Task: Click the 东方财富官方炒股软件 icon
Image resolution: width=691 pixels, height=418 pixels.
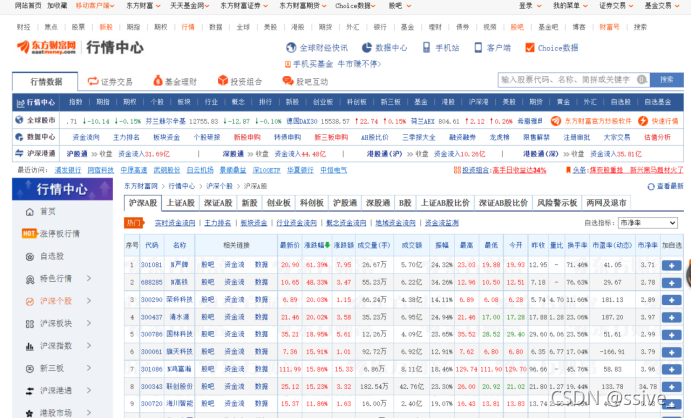Action: [556, 121]
